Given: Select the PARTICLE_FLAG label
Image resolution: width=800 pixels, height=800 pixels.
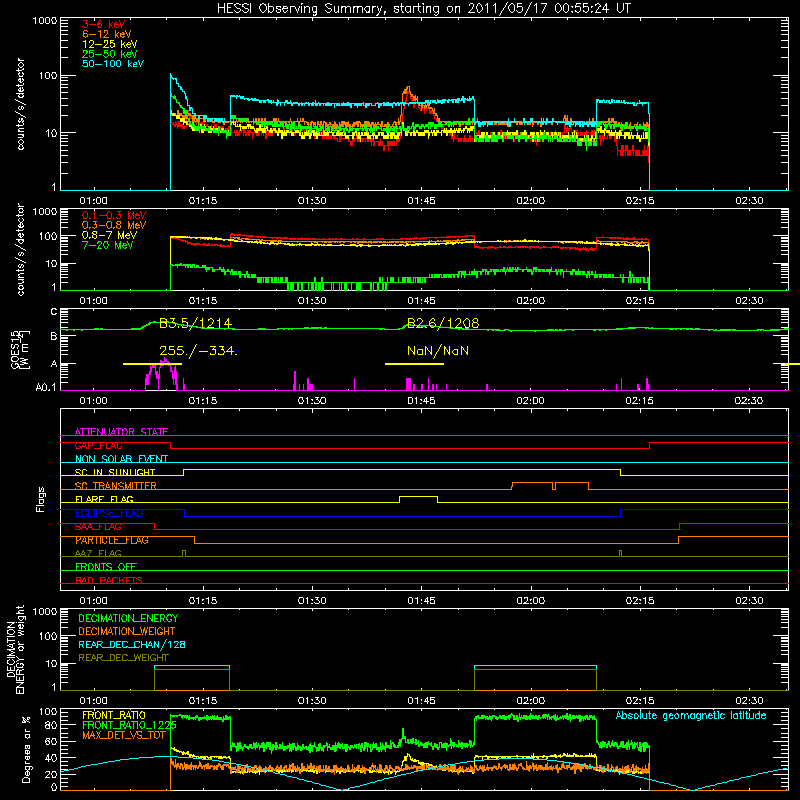Looking at the screenshot, I should pyautogui.click(x=112, y=540).
